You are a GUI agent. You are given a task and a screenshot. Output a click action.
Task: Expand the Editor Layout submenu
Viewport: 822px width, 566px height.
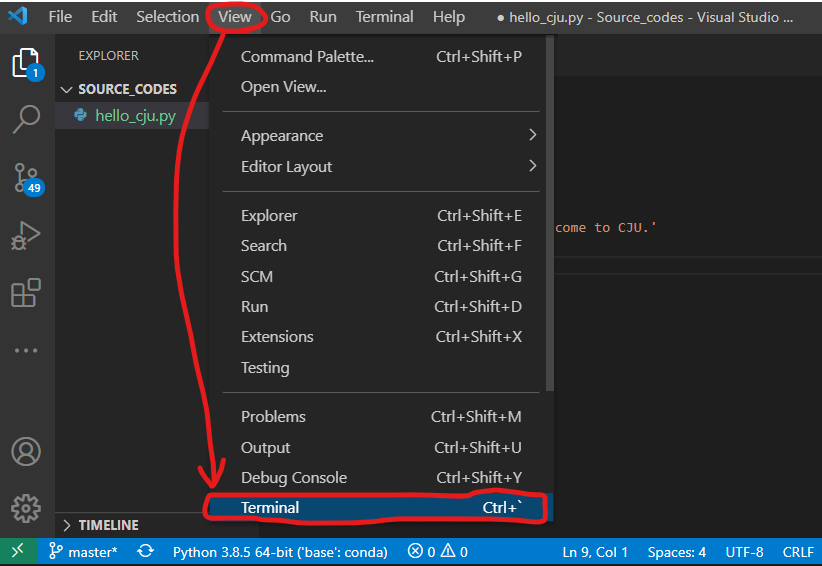[x=381, y=167]
